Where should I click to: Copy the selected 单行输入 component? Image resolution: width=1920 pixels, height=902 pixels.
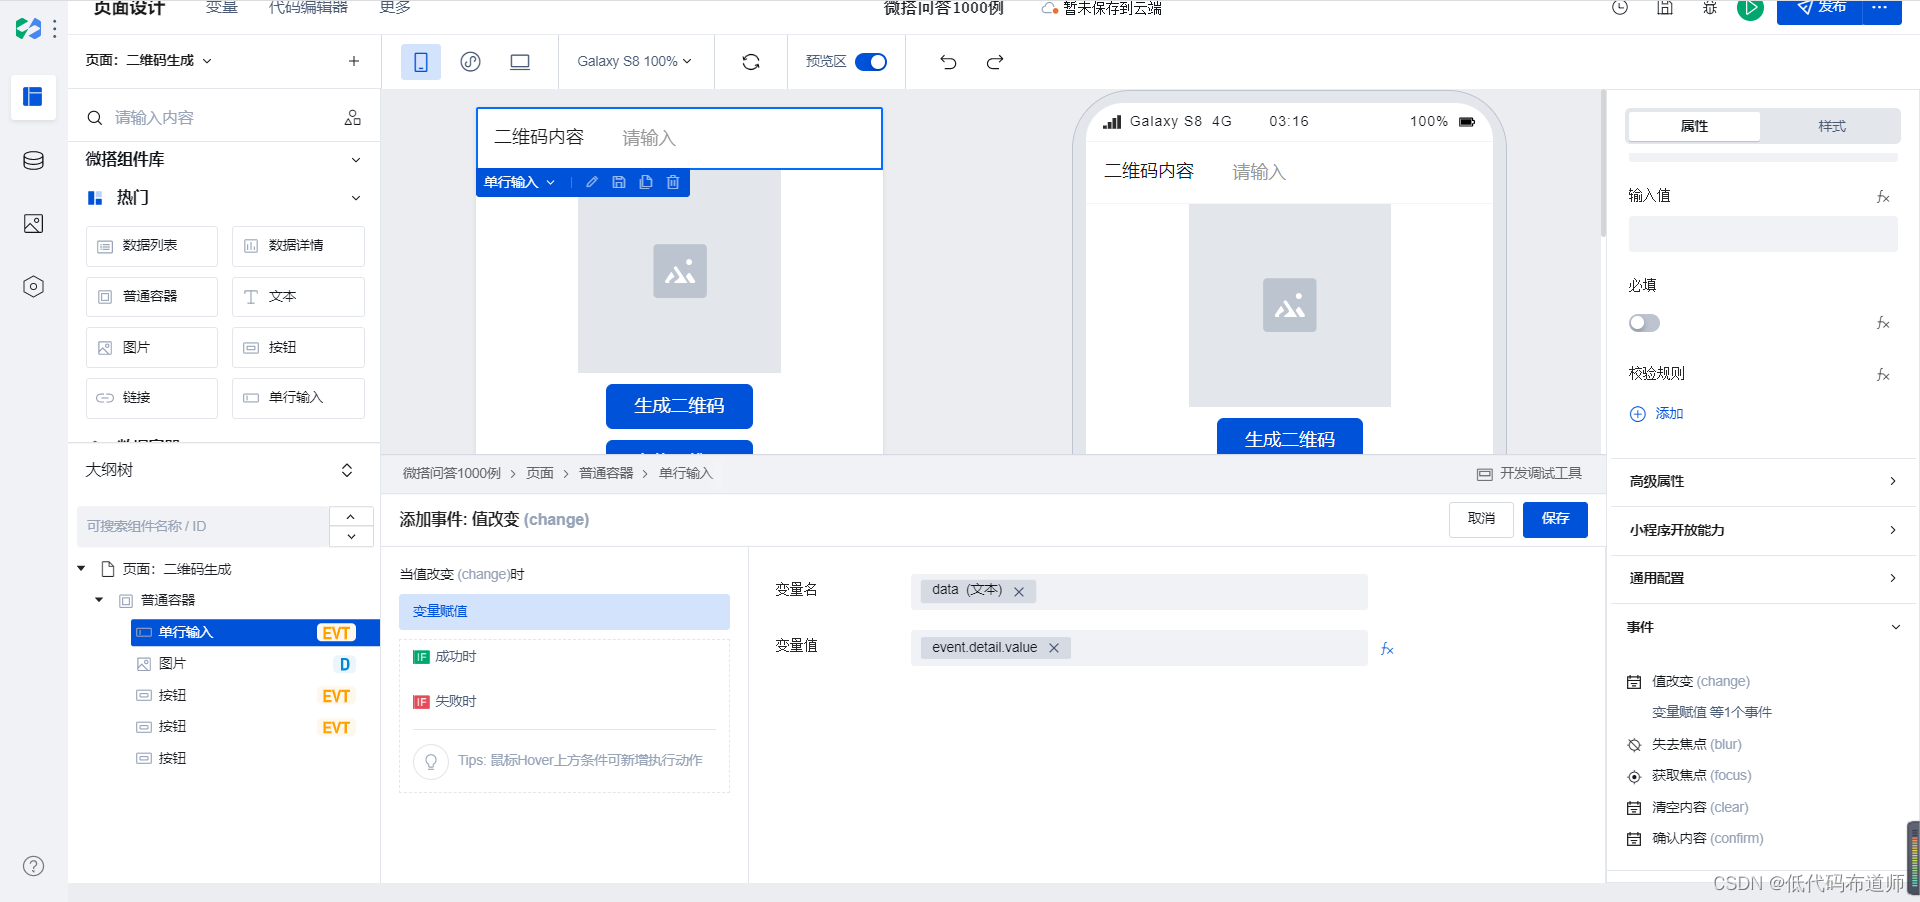(646, 182)
